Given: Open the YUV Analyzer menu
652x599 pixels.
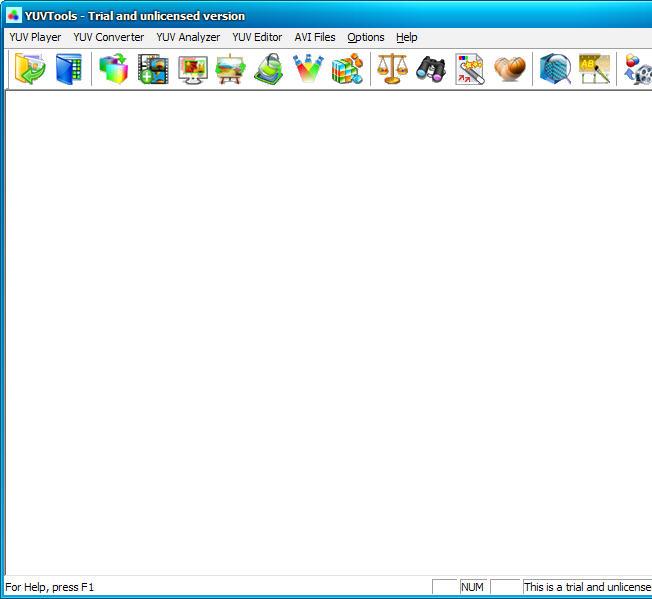Looking at the screenshot, I should click(188, 37).
